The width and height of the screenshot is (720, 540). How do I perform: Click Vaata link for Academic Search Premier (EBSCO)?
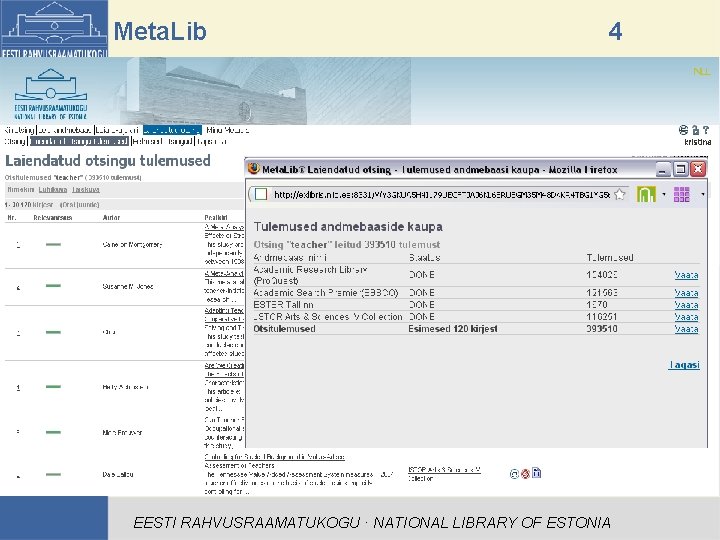click(686, 293)
